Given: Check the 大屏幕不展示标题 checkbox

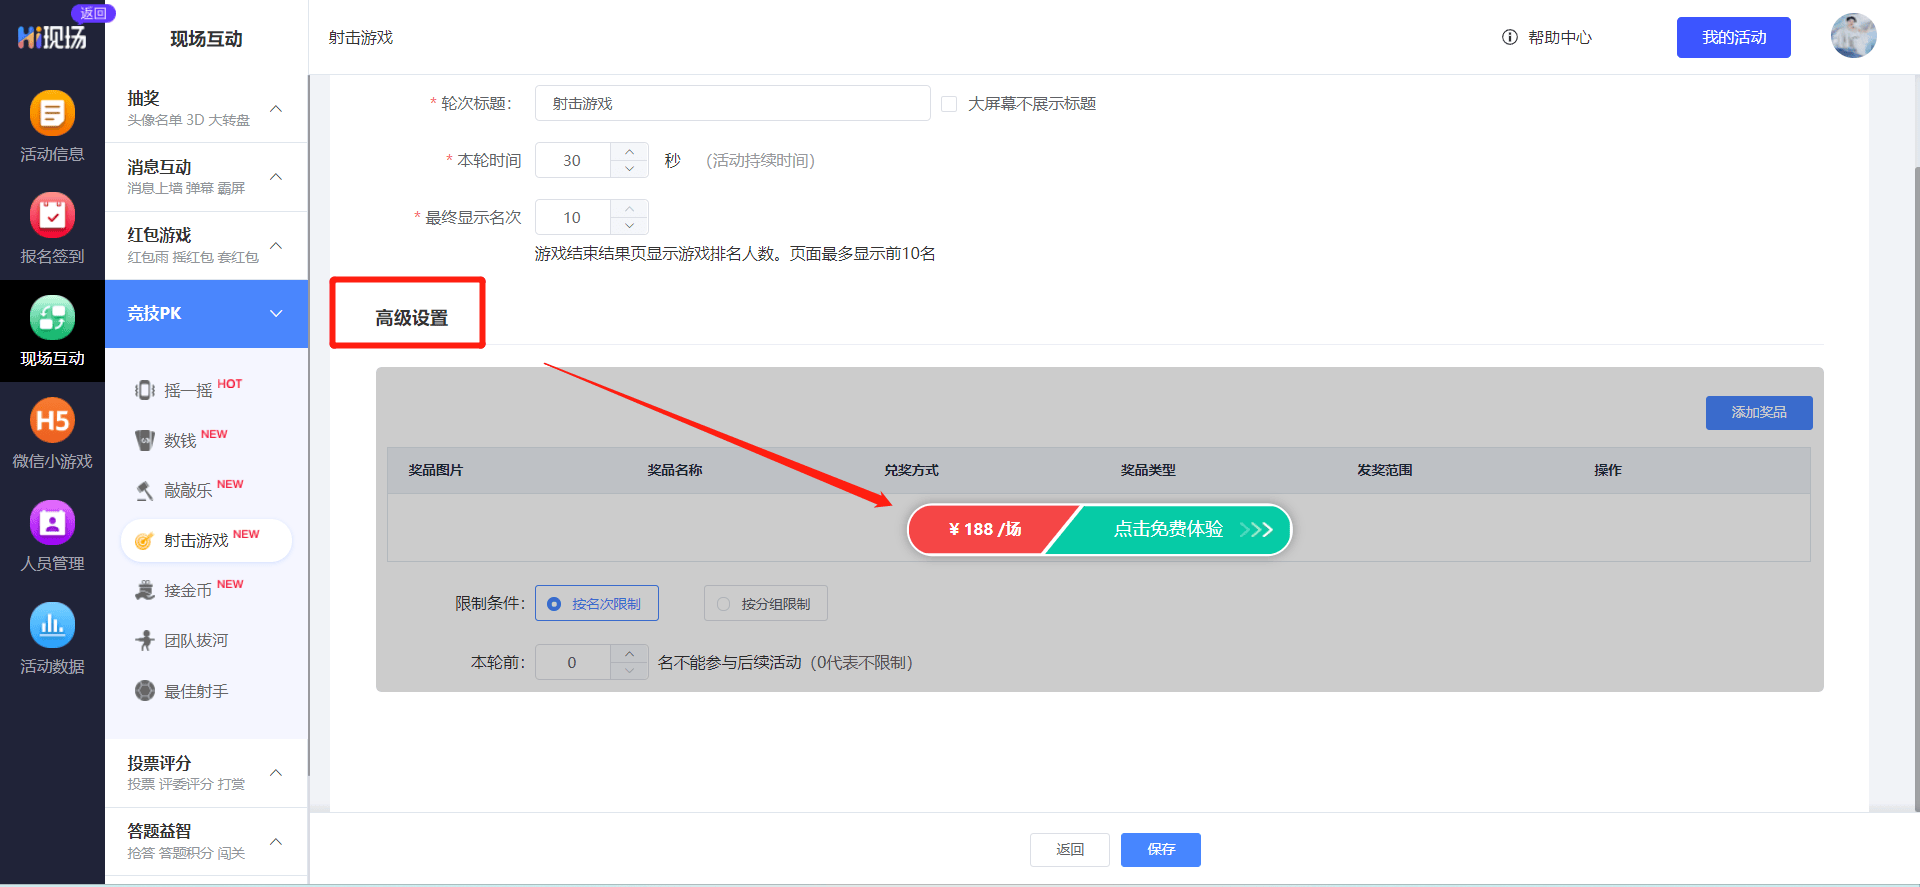Looking at the screenshot, I should (949, 104).
